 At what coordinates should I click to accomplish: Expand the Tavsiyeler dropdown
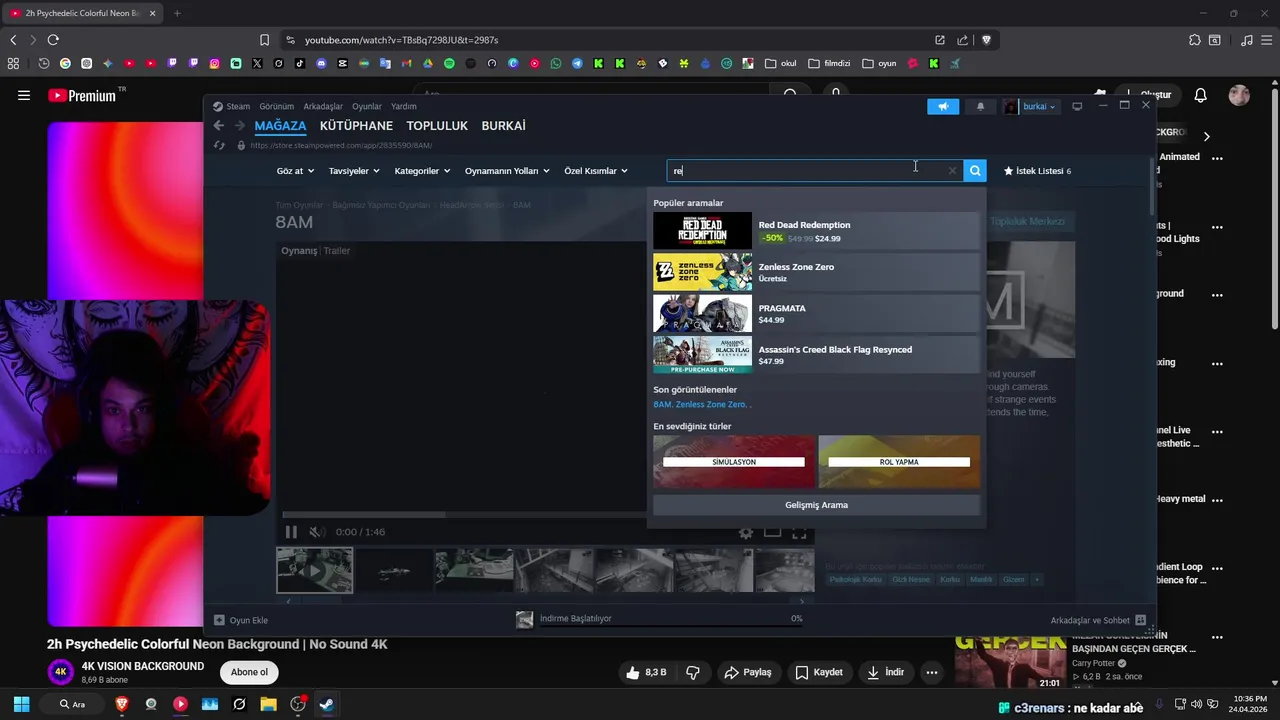(x=354, y=171)
